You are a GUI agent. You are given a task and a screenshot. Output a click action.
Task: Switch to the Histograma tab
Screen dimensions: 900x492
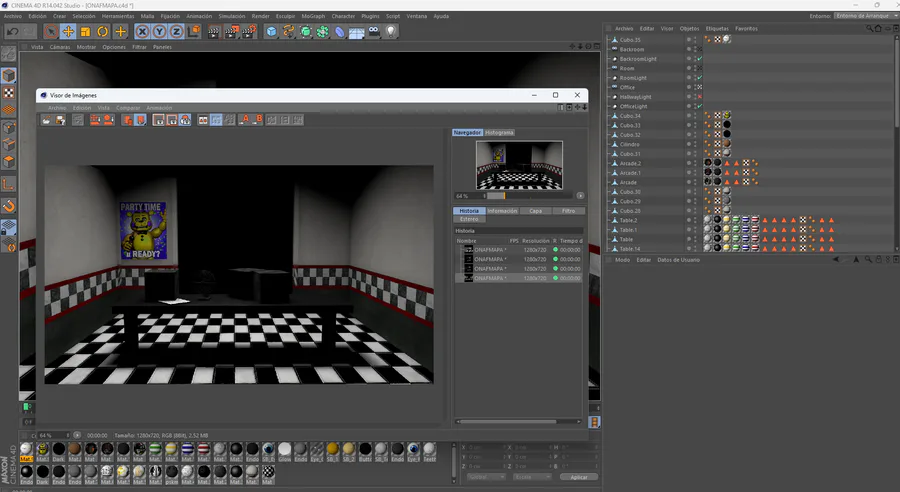coord(499,133)
